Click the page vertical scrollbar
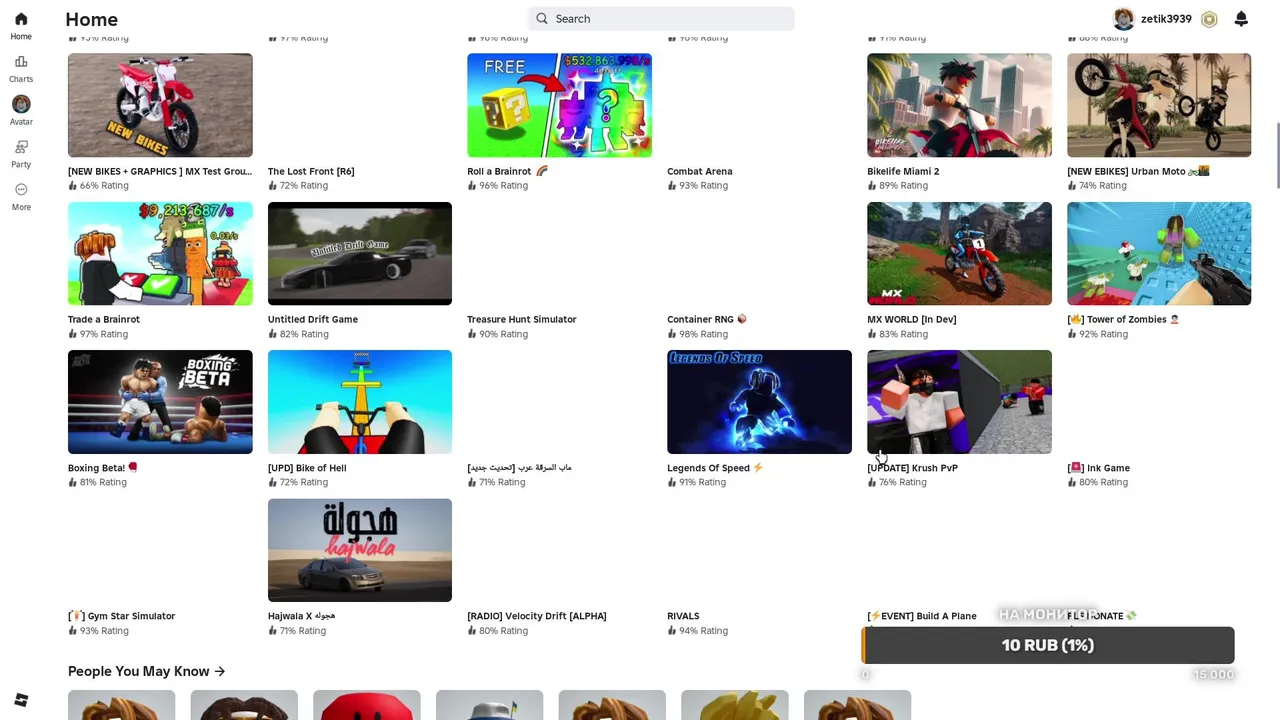The width and height of the screenshot is (1280, 720). (1277, 155)
